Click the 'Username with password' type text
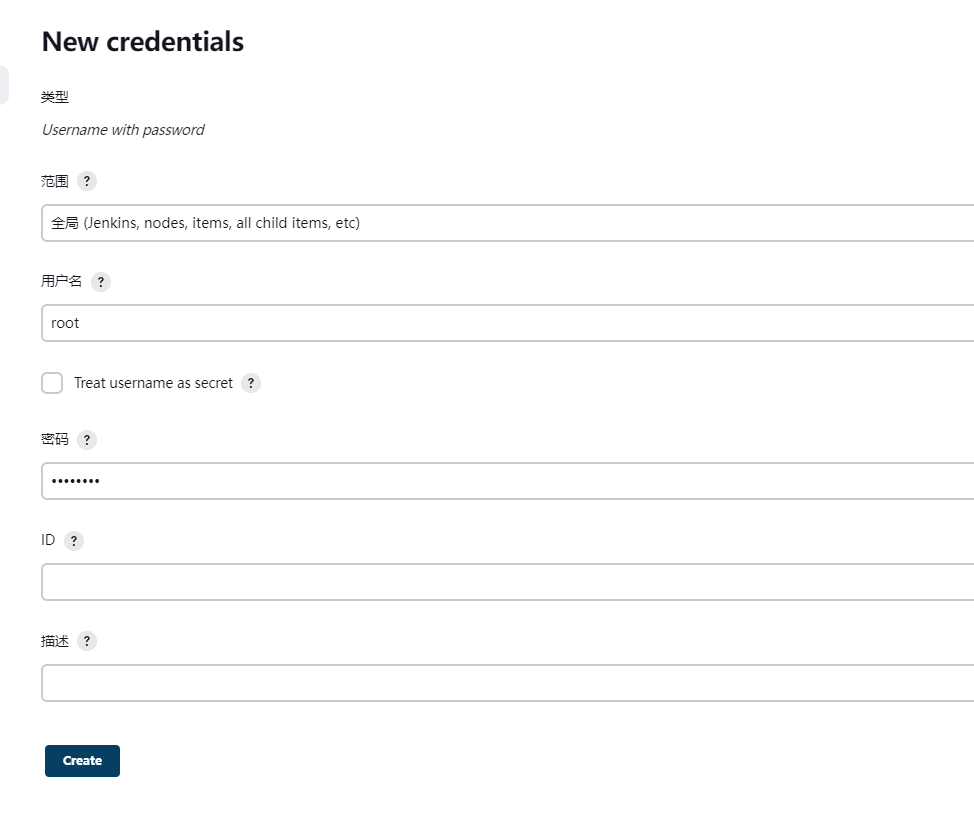This screenshot has height=830, width=974. [x=123, y=130]
